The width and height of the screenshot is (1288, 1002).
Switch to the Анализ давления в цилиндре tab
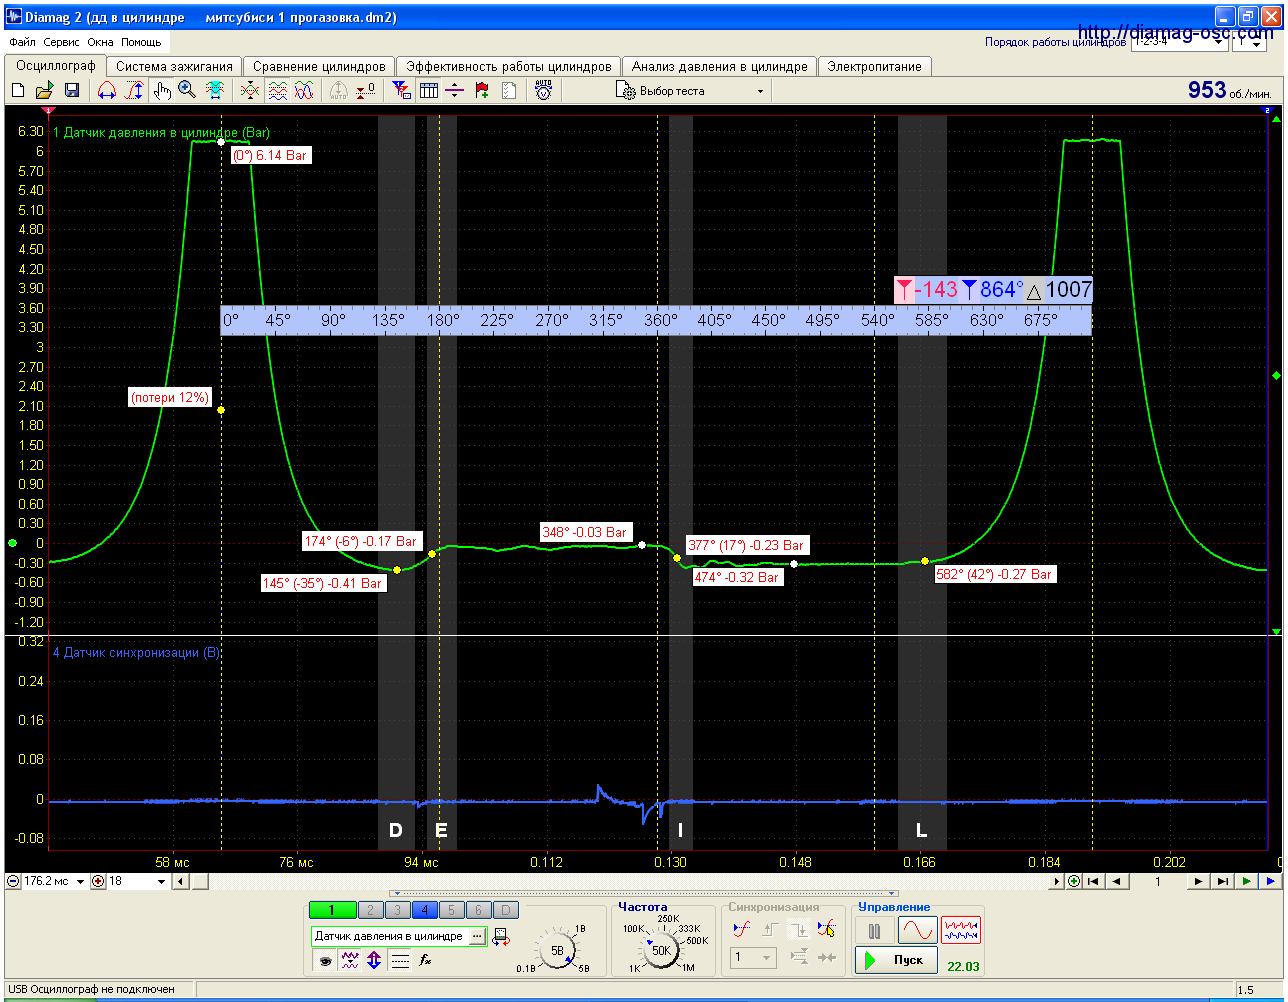(719, 66)
